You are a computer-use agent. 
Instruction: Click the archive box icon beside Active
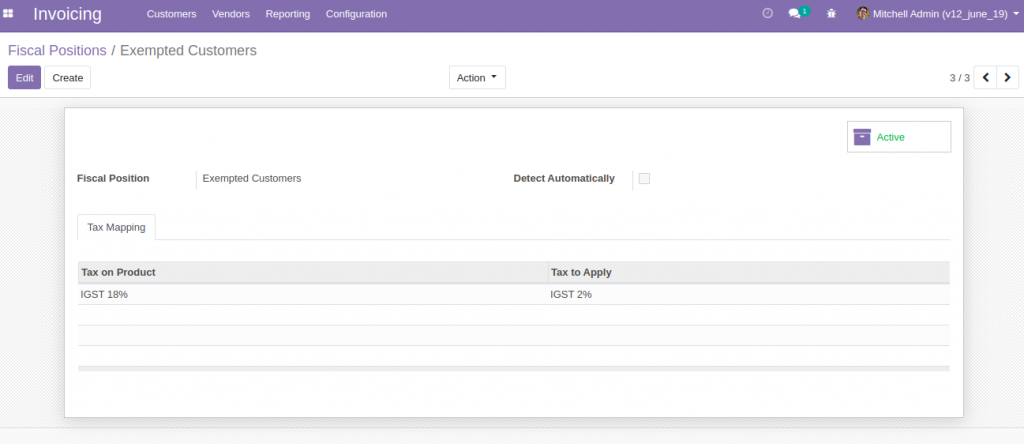pyautogui.click(x=862, y=137)
